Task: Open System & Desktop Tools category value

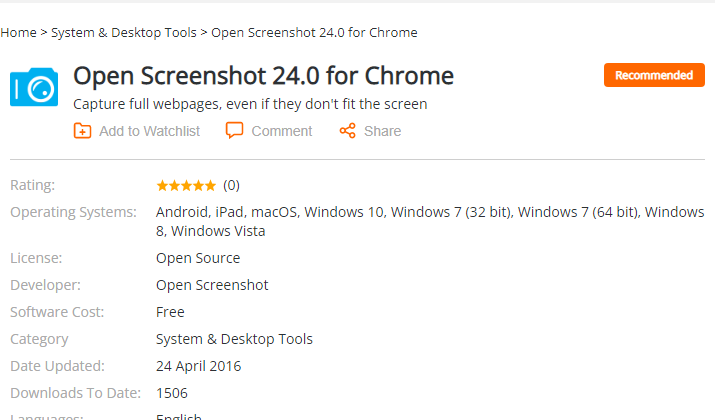Action: [234, 339]
